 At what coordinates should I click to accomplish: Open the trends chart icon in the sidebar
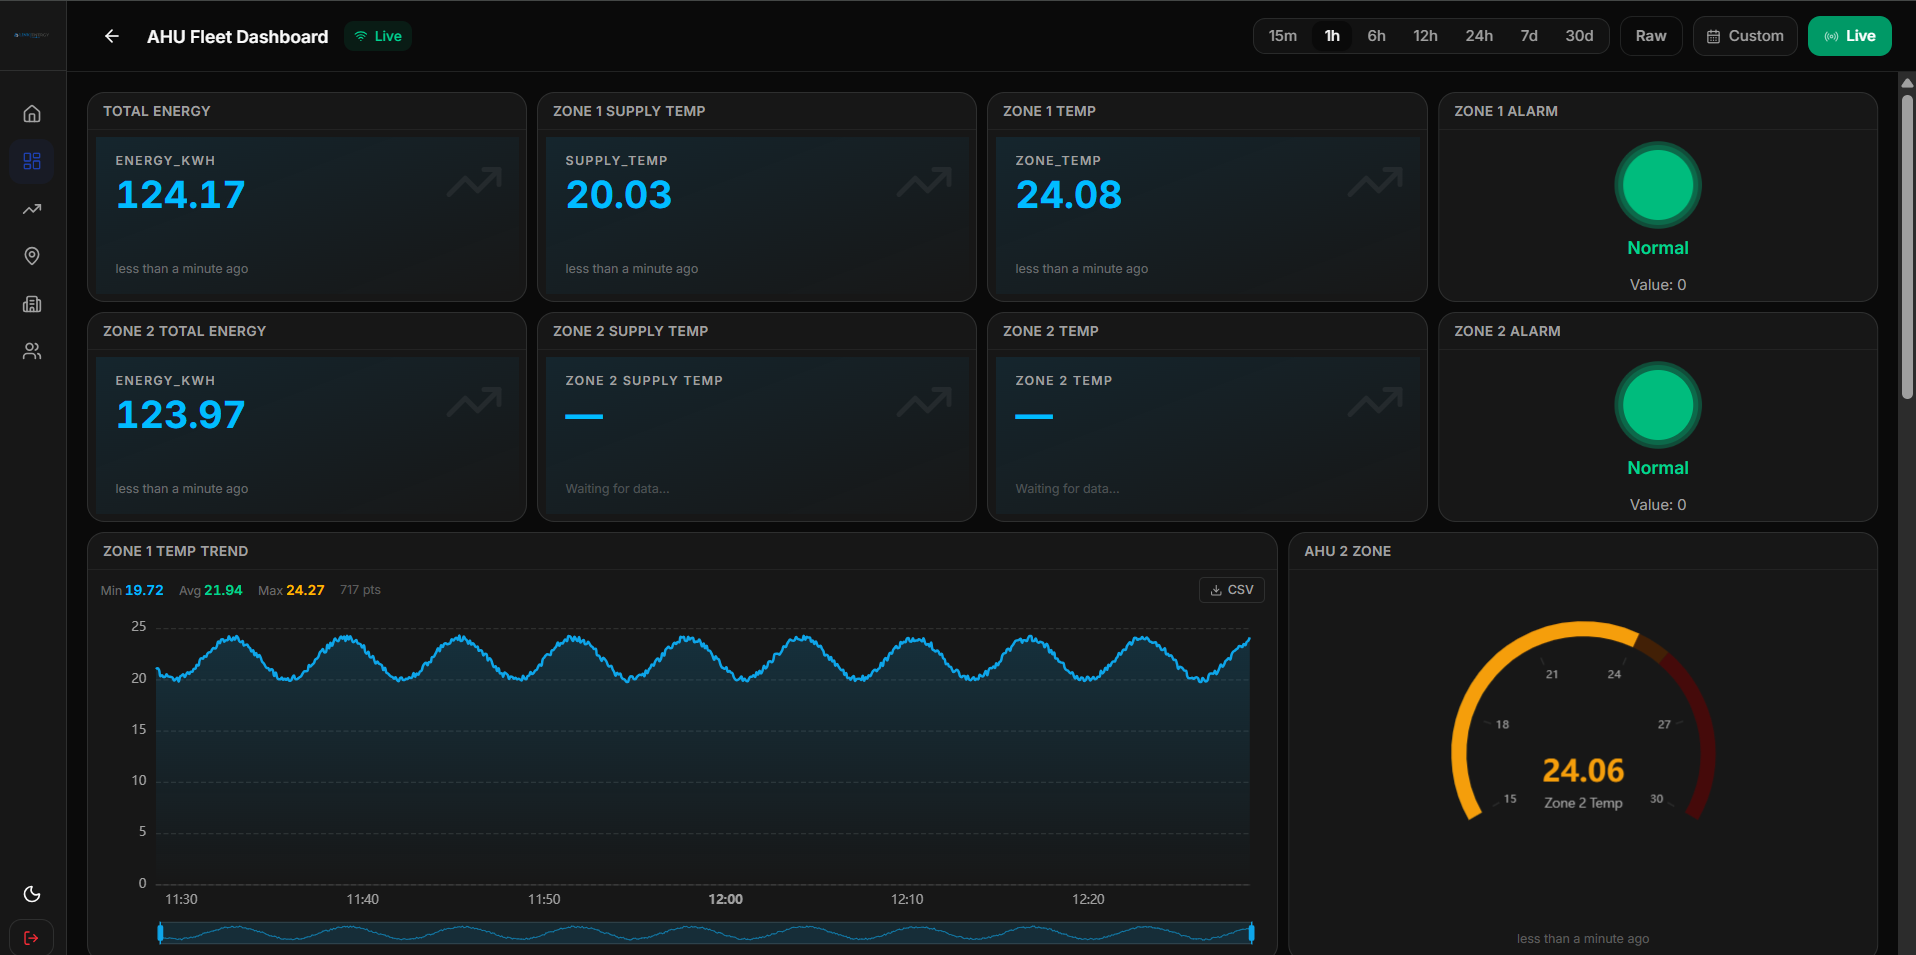(x=32, y=209)
